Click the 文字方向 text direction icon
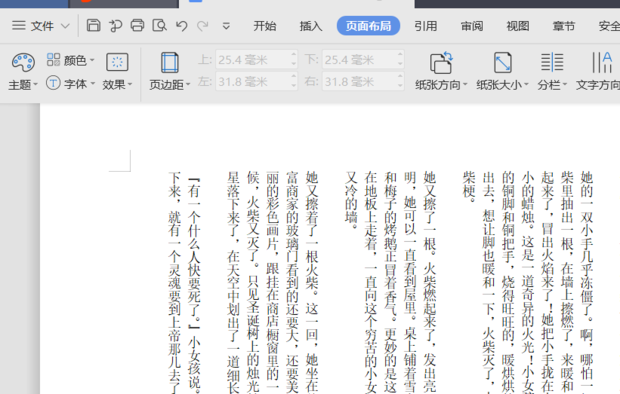Image resolution: width=620 pixels, height=394 pixels. [602, 63]
